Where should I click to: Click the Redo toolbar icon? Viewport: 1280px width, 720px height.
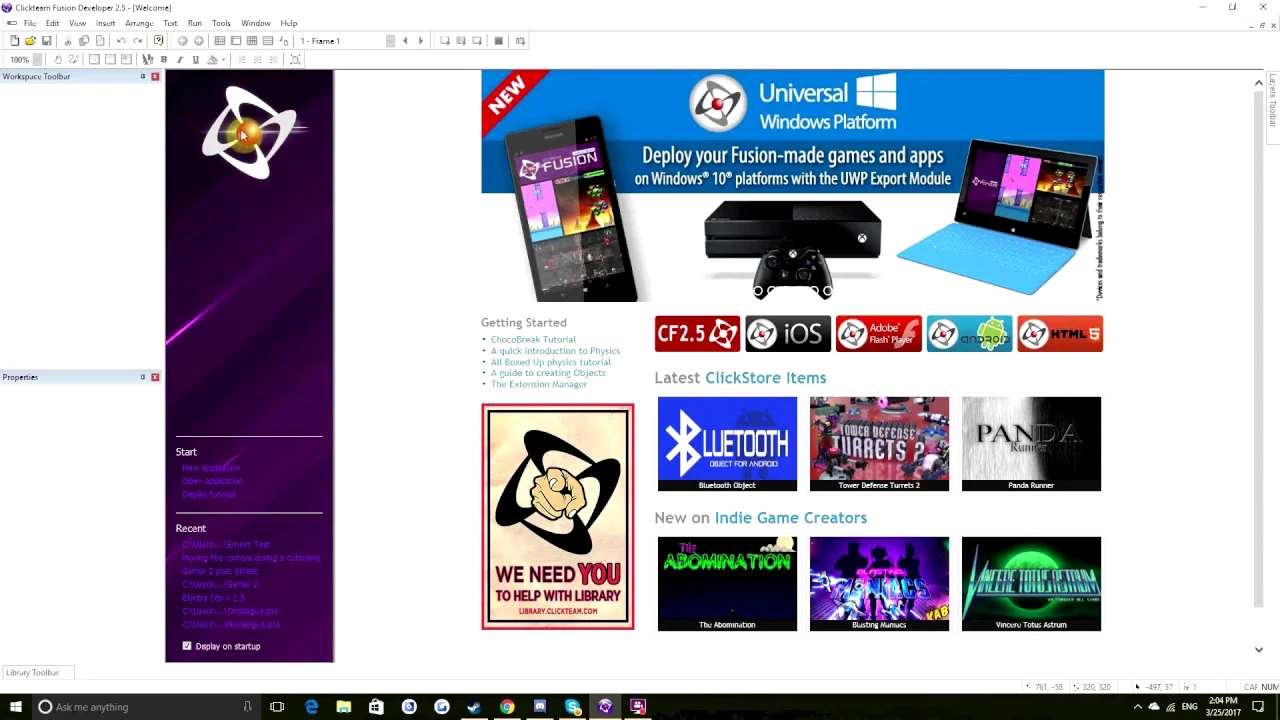(x=137, y=41)
